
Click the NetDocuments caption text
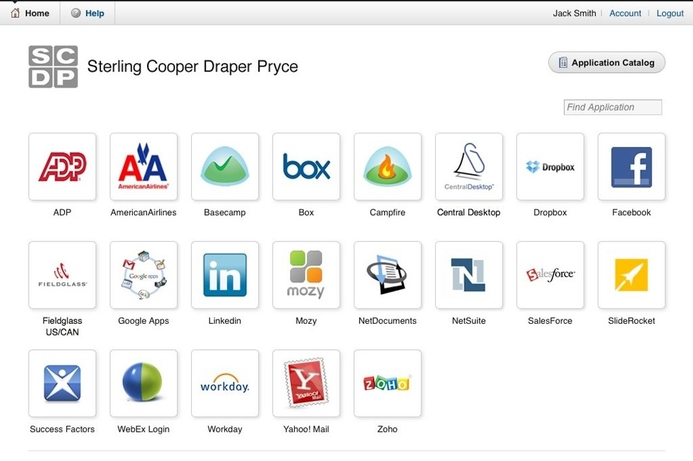tap(388, 321)
